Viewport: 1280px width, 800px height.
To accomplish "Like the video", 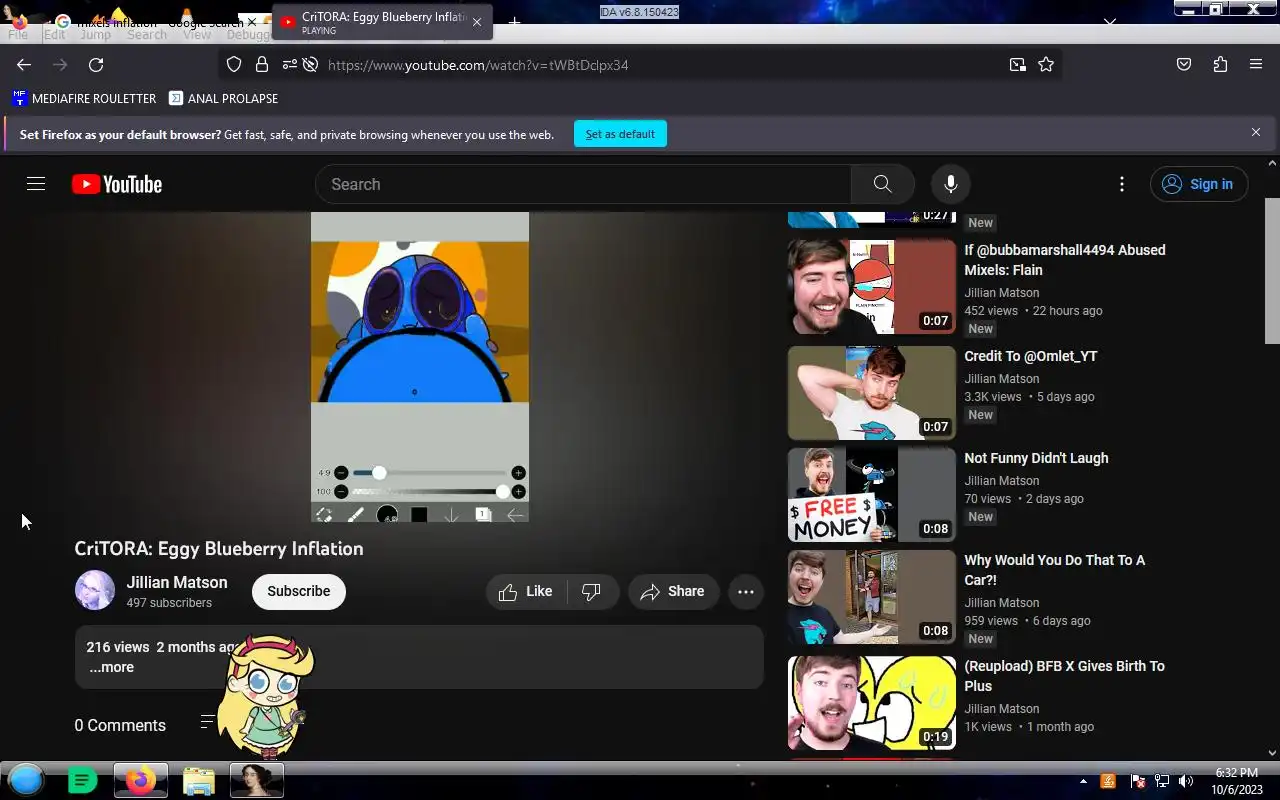I will click(526, 592).
